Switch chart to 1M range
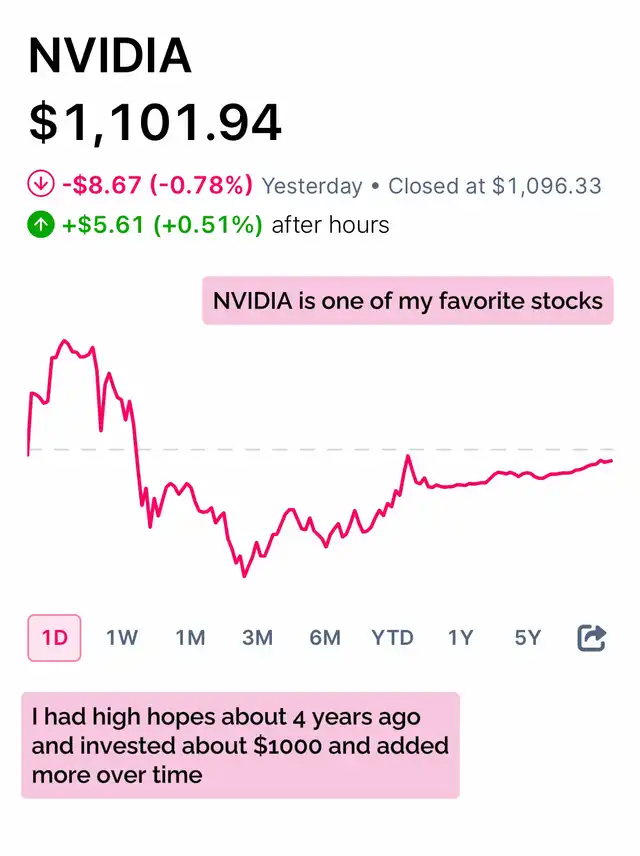The height and width of the screenshot is (856, 640). (190, 638)
